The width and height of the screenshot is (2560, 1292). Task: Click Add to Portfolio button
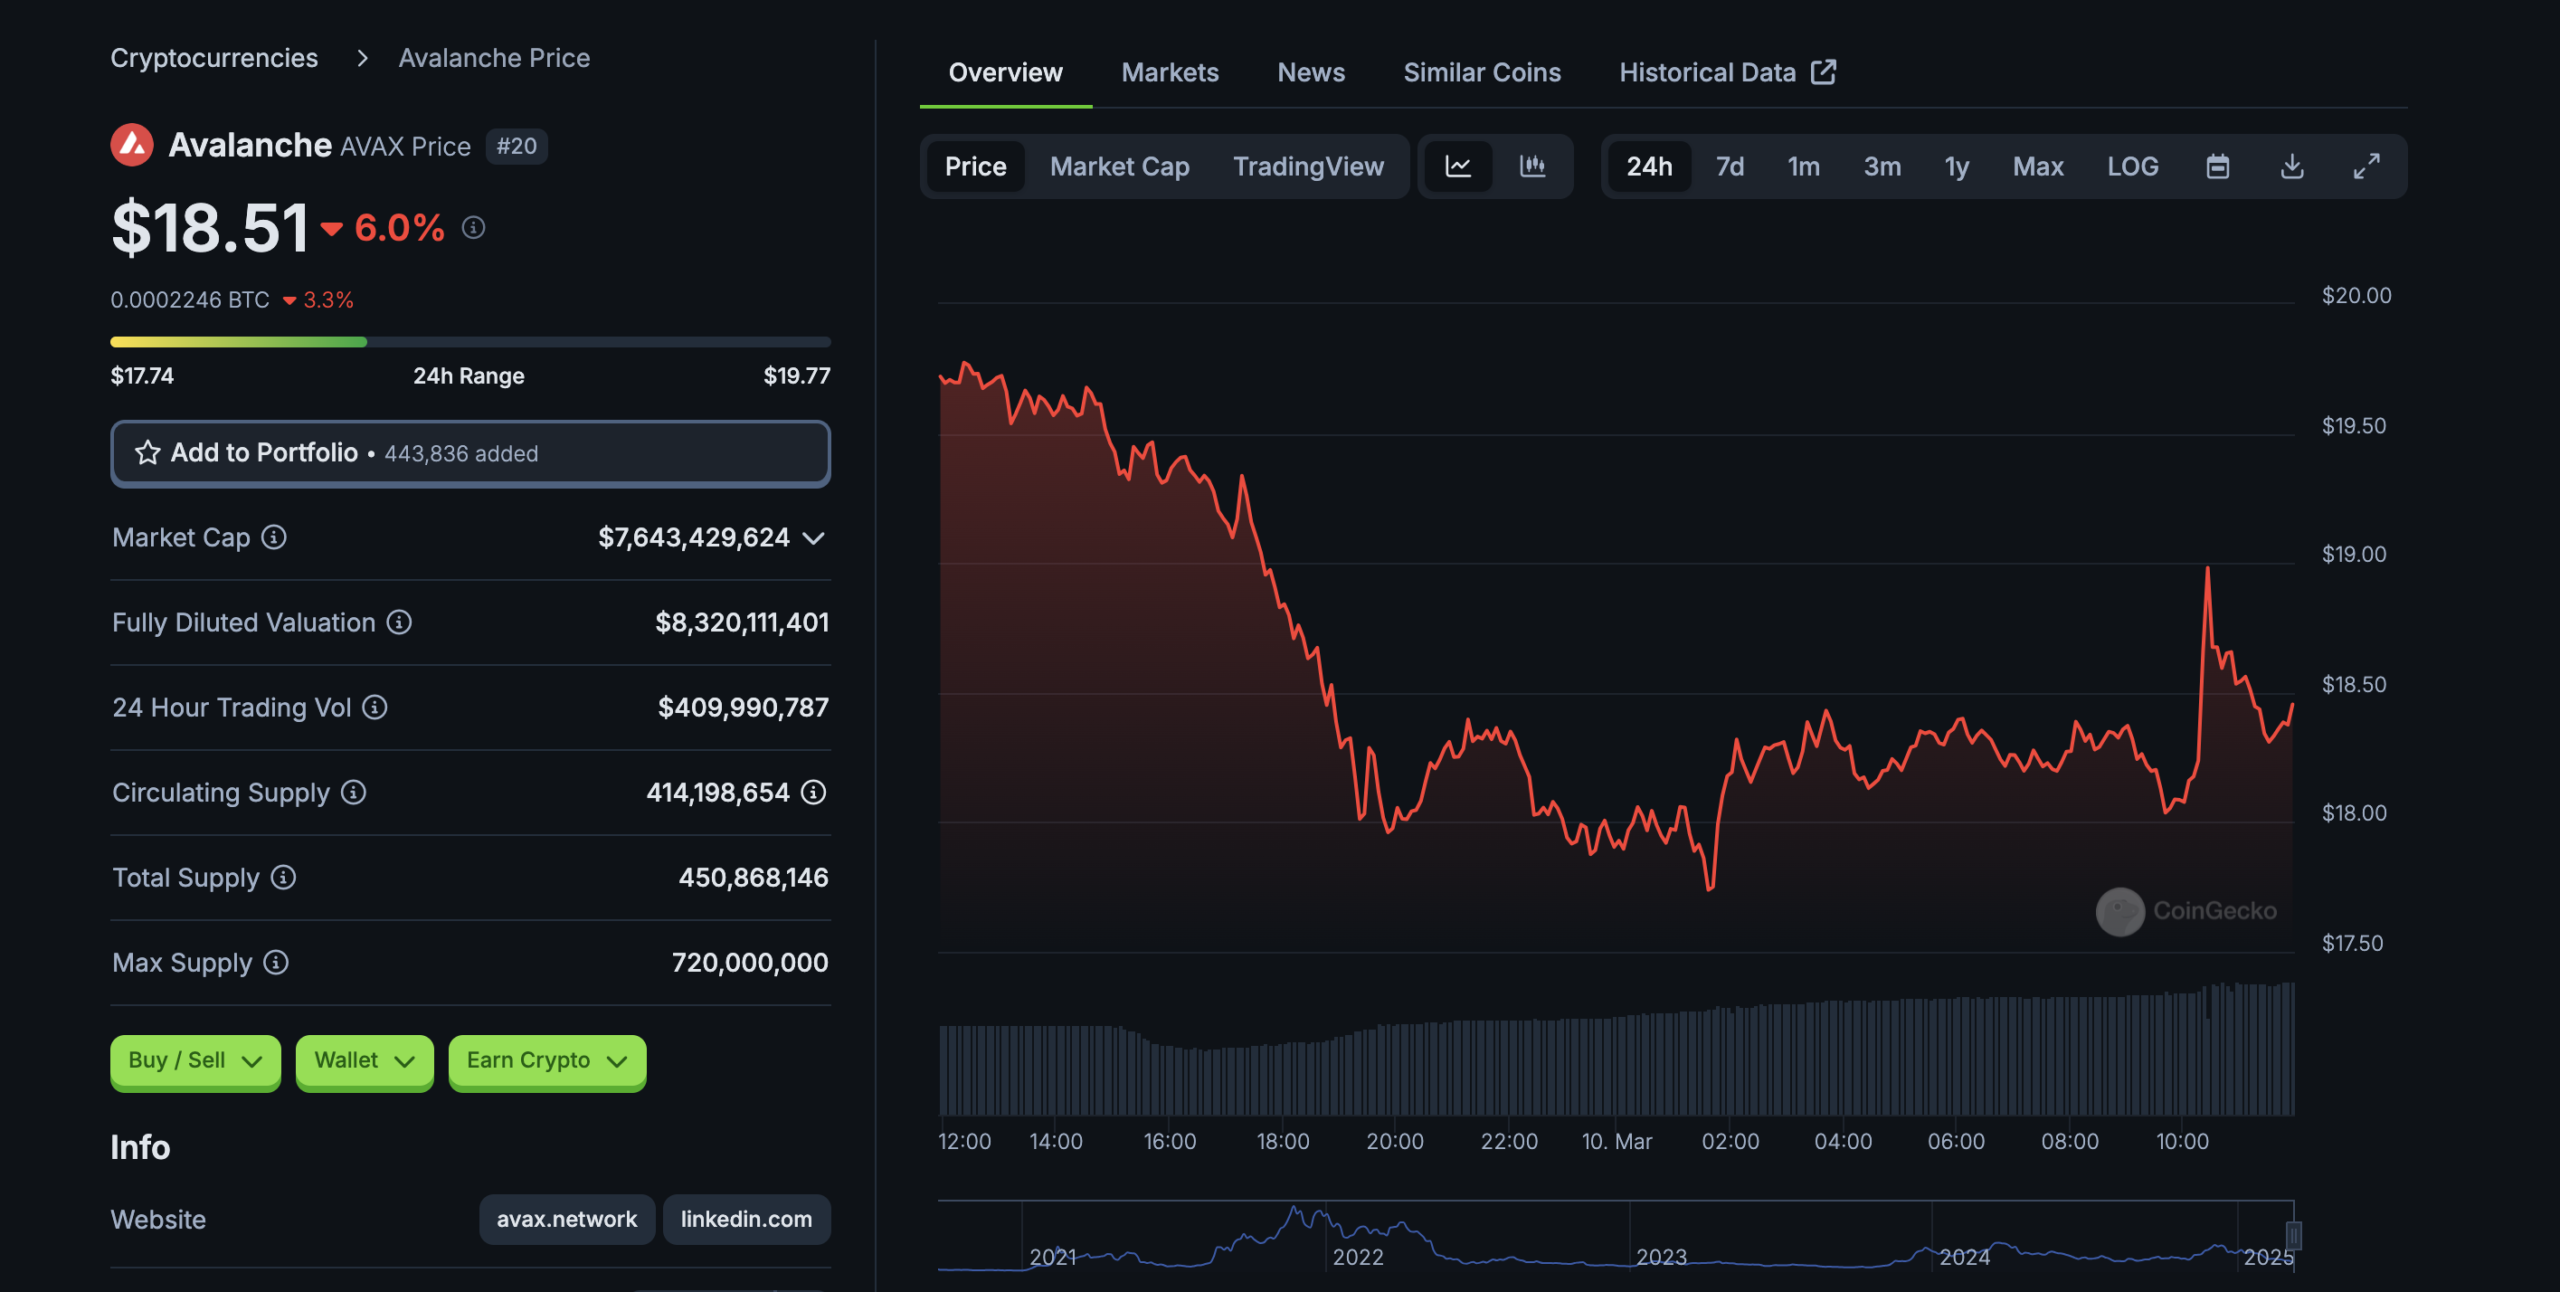coord(470,453)
